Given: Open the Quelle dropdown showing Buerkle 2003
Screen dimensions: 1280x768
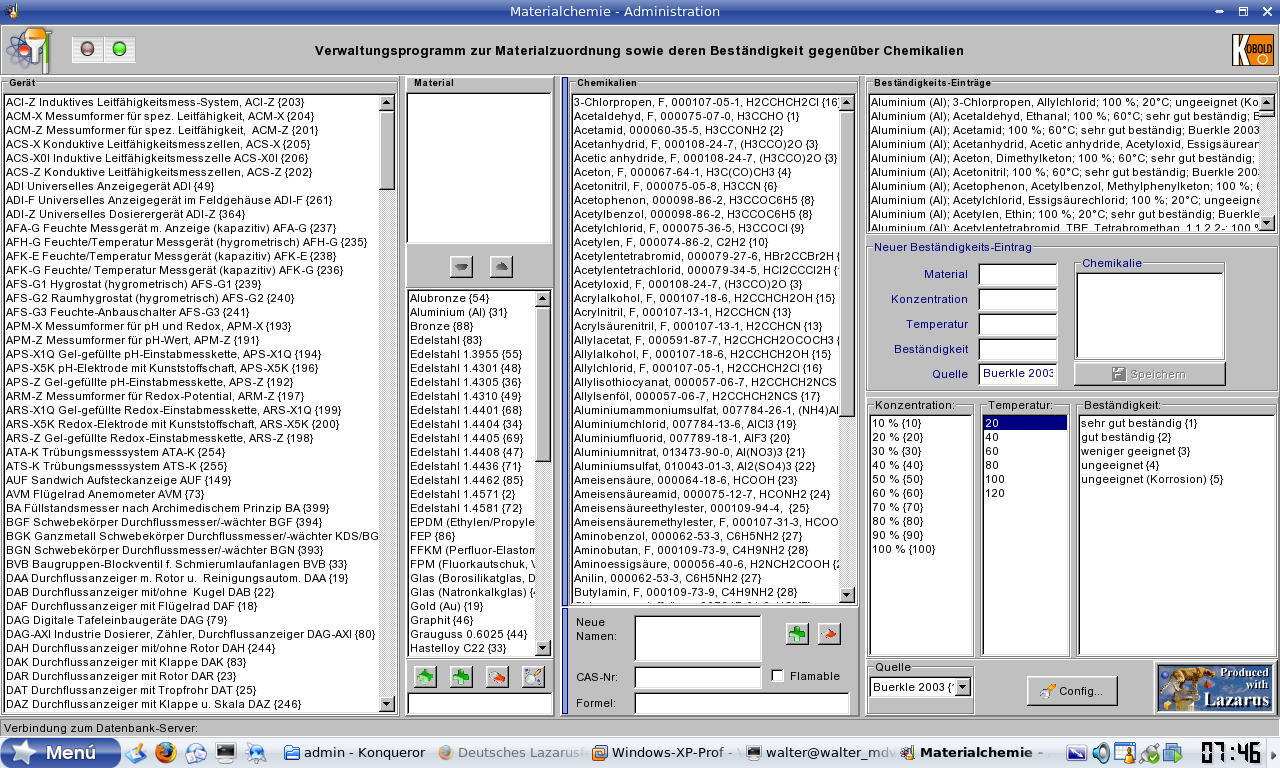Looking at the screenshot, I should [963, 687].
